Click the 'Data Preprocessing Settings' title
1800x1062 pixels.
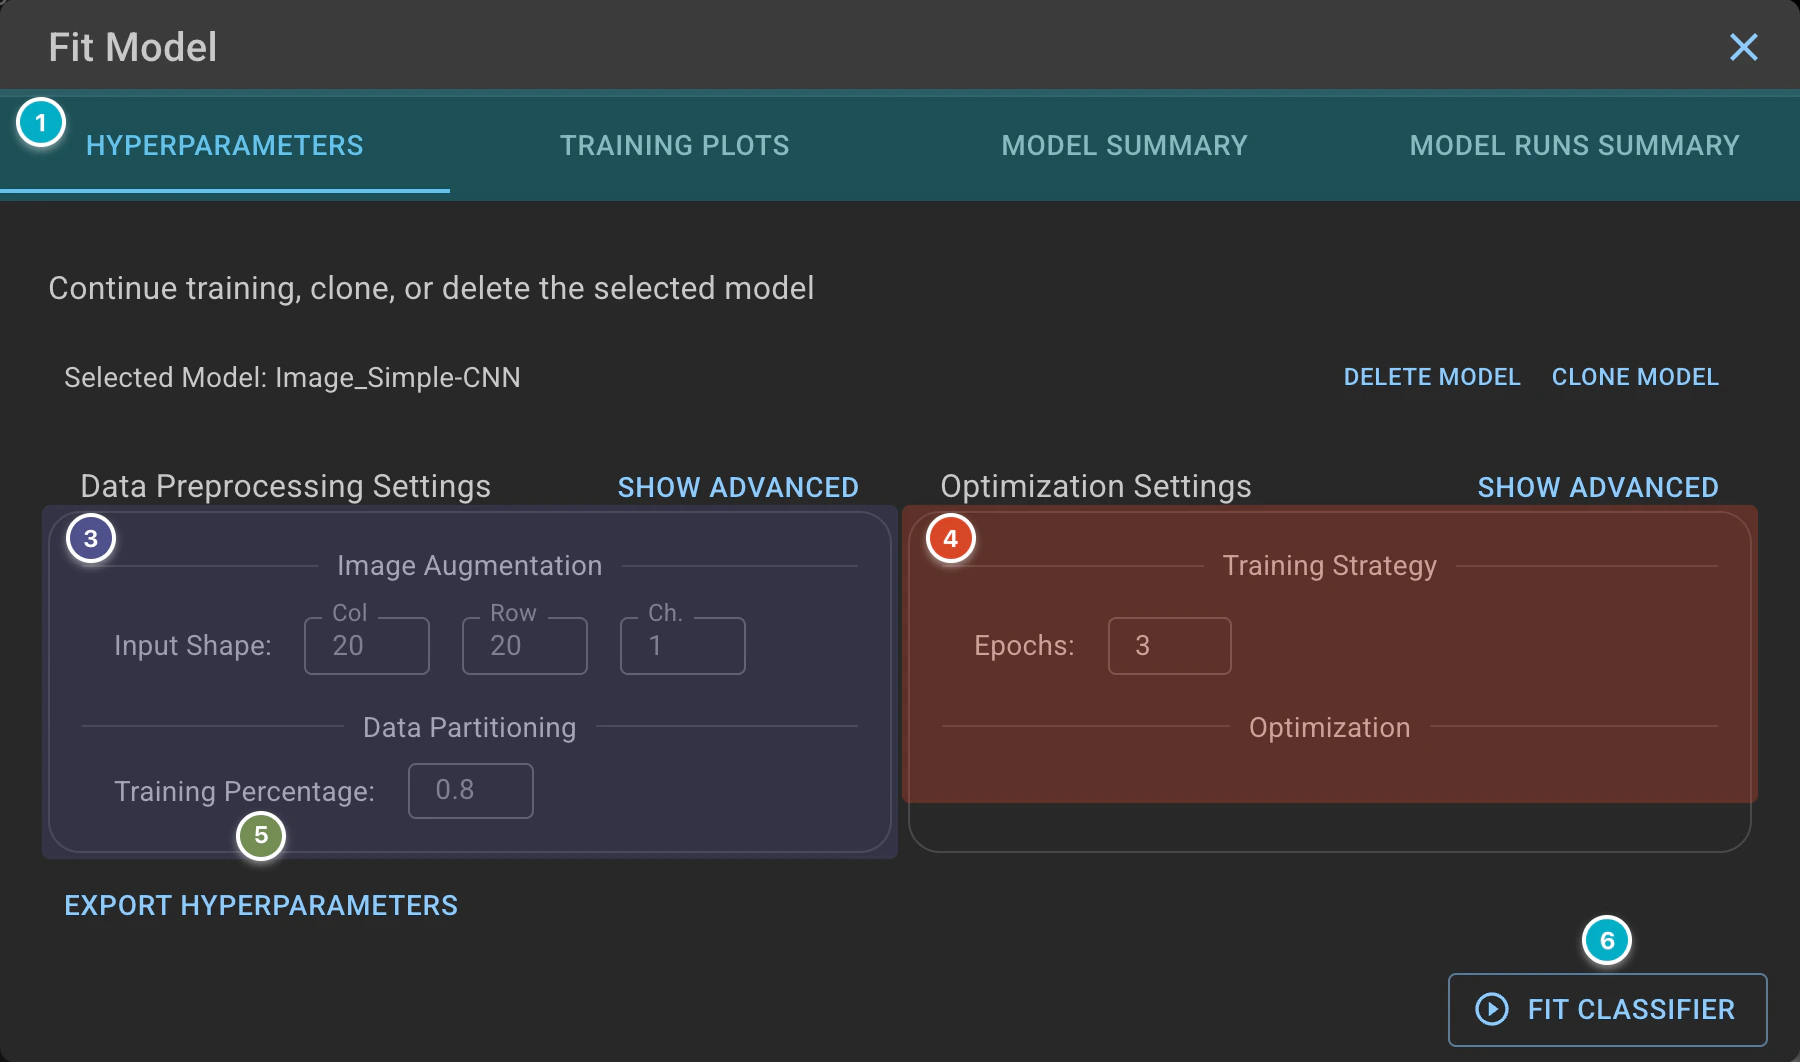click(x=286, y=486)
